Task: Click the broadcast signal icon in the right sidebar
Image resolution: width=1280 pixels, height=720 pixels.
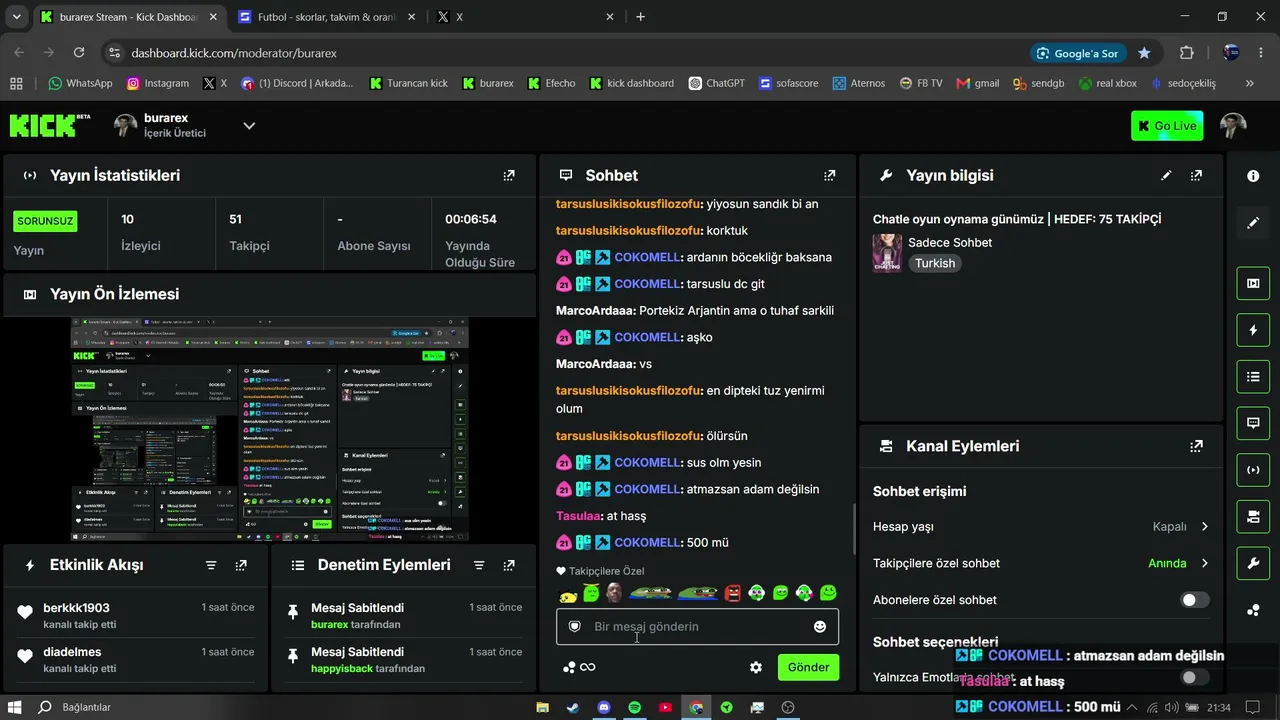Action: coord(1253,470)
